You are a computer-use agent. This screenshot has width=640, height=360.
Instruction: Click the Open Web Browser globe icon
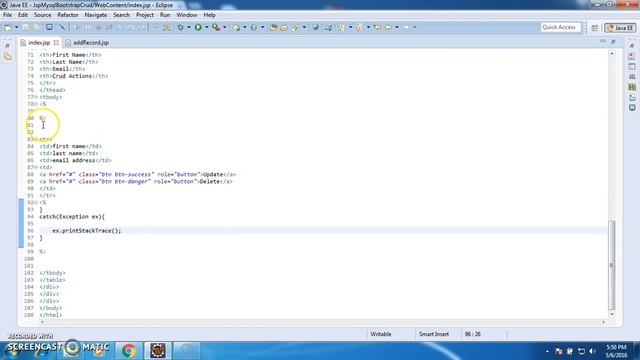[316, 27]
